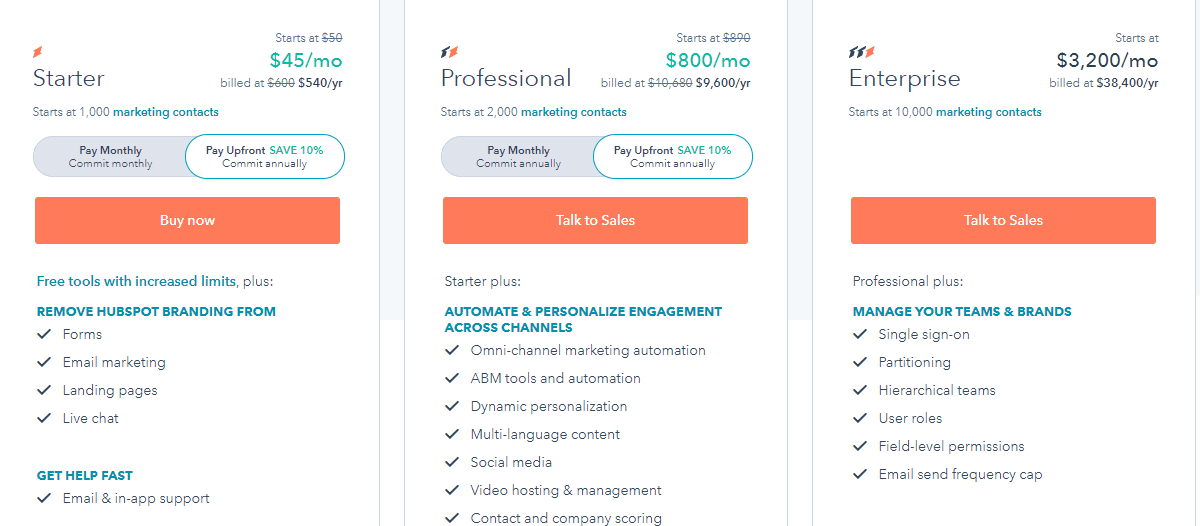Viewport: 1200px width, 526px height.
Task: Select Pay Upfront for the Starter plan
Action: [x=265, y=157]
